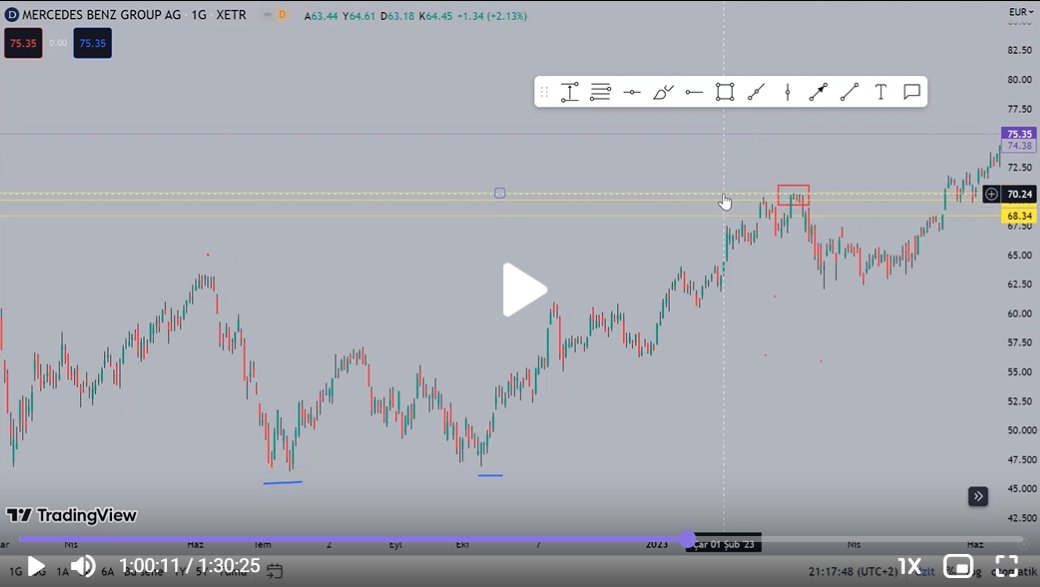
Task: Select the text annotation tool
Action: point(881,92)
